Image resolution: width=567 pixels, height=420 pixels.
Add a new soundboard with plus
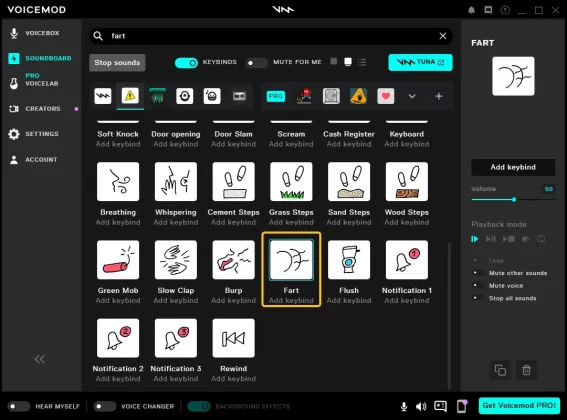[439, 96]
